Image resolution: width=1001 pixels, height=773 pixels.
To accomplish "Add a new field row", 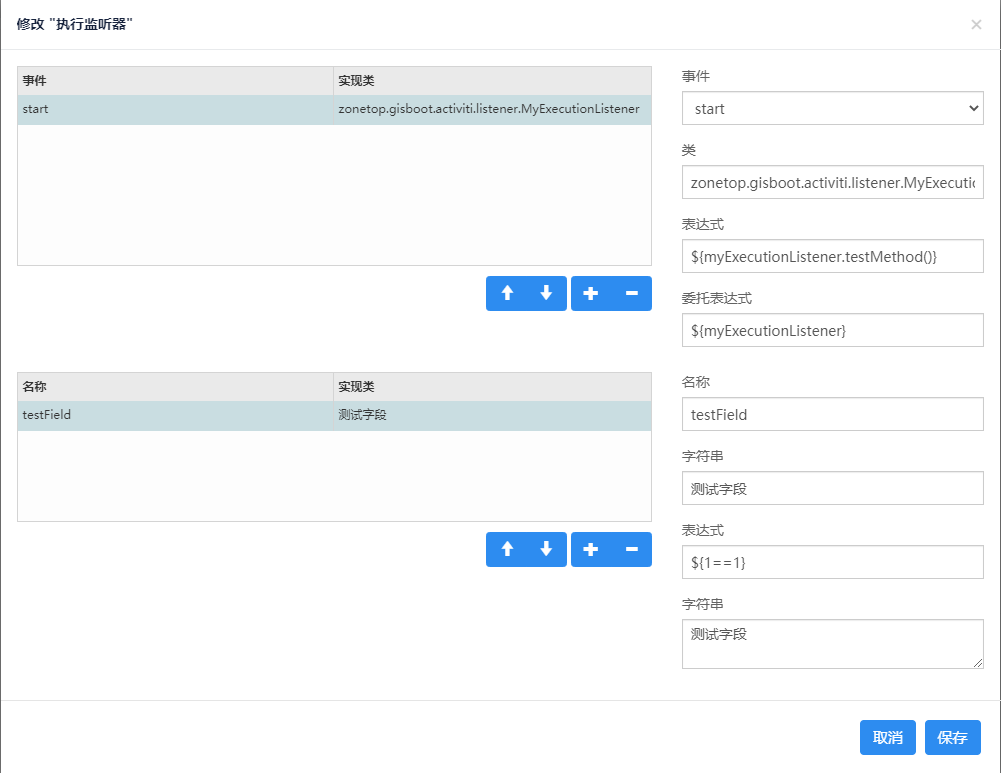I will [x=591, y=549].
